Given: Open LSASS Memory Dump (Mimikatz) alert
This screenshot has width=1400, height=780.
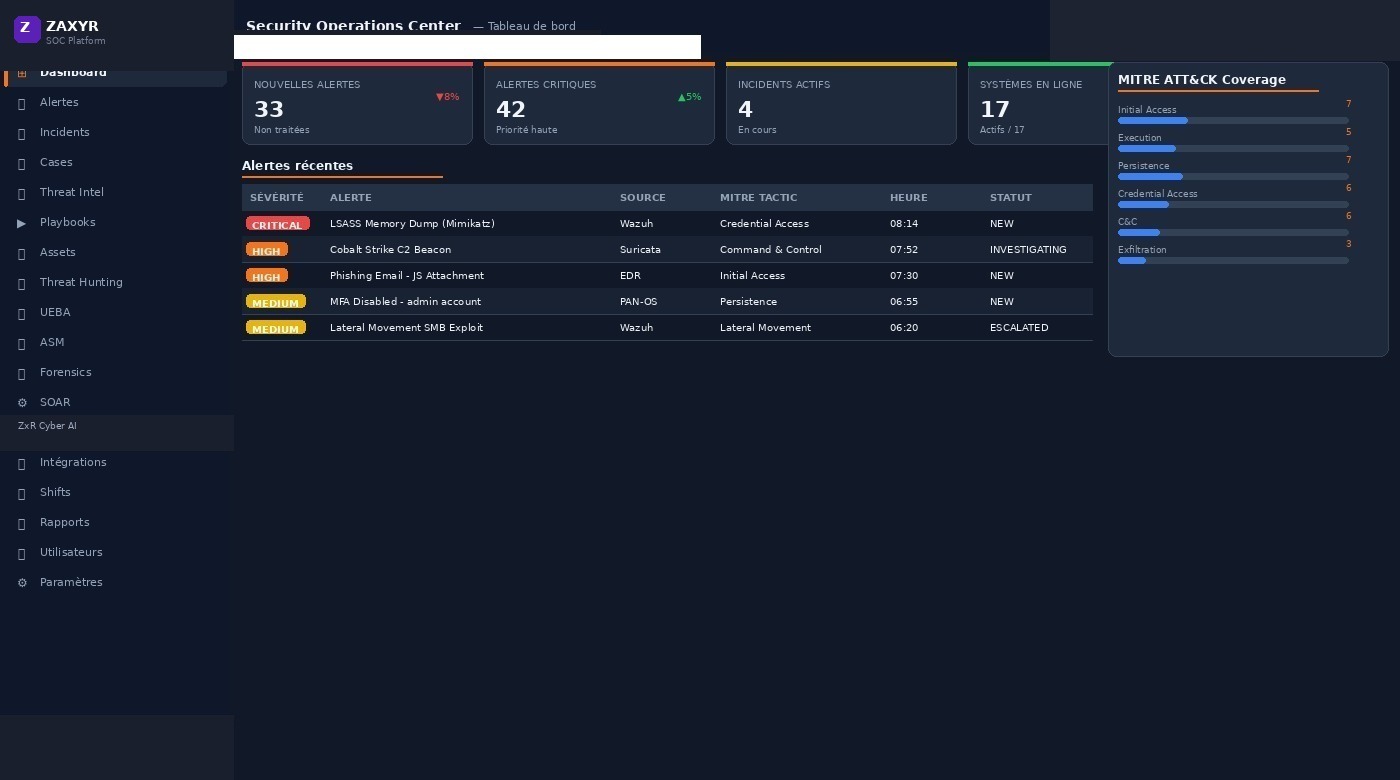Looking at the screenshot, I should pyautogui.click(x=412, y=224).
